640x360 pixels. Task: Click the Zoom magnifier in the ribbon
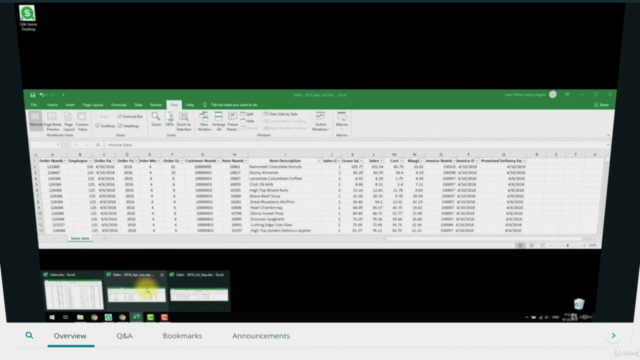156,119
